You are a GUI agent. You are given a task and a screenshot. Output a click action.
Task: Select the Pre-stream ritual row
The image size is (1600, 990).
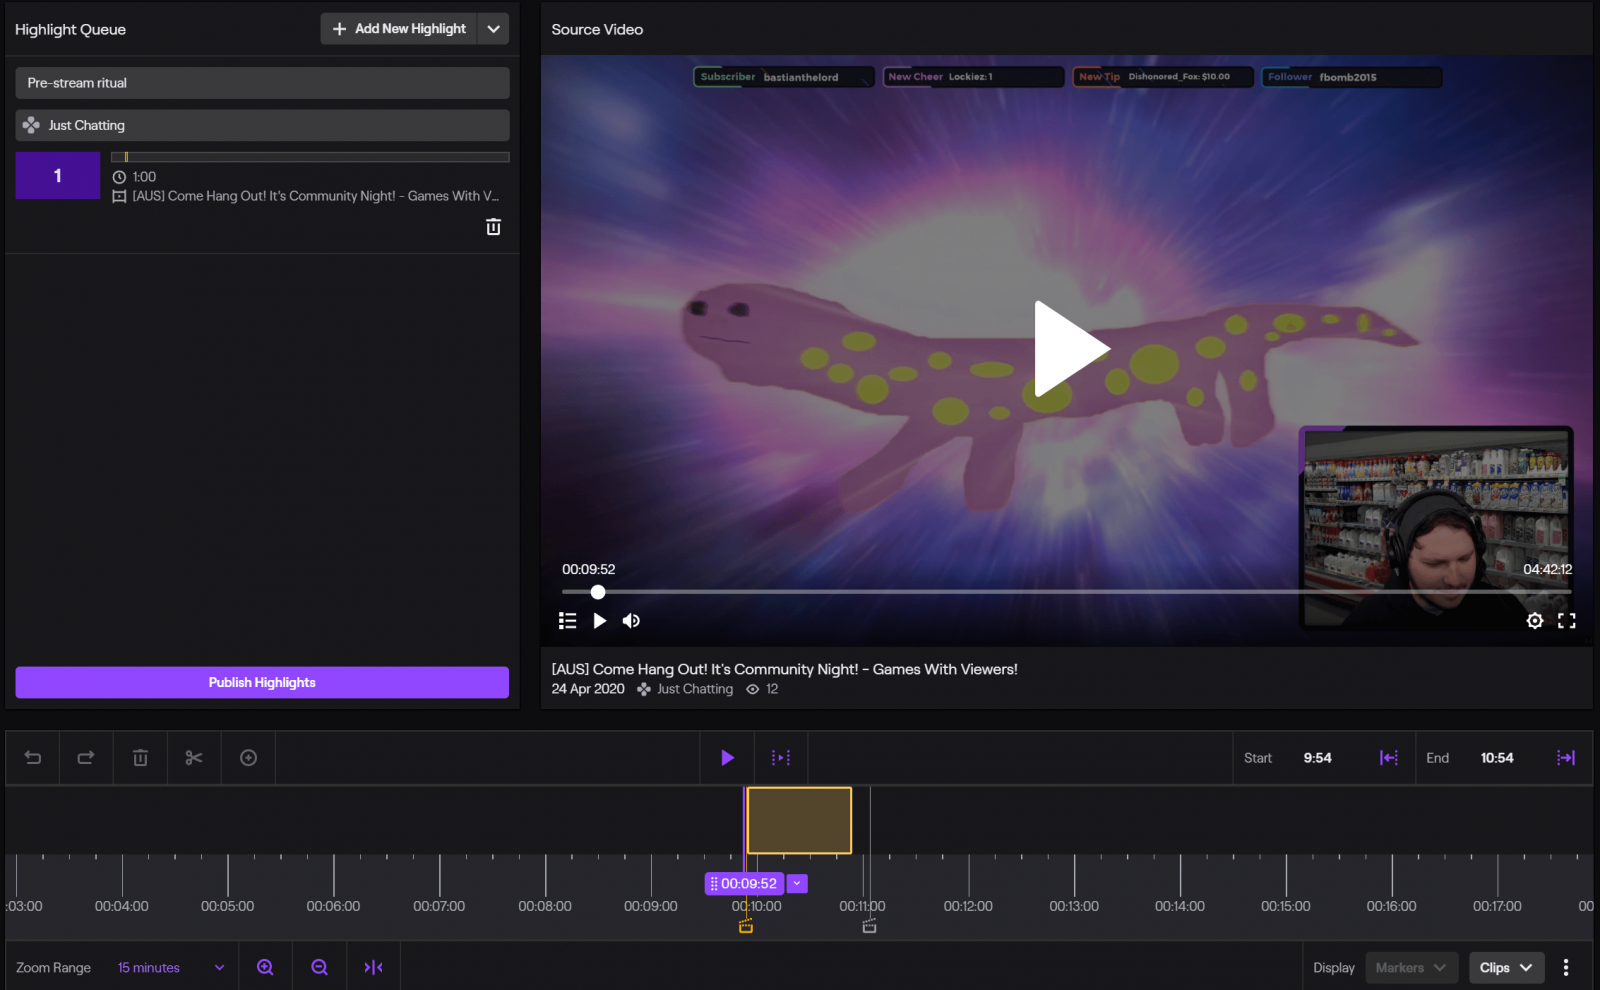[262, 83]
